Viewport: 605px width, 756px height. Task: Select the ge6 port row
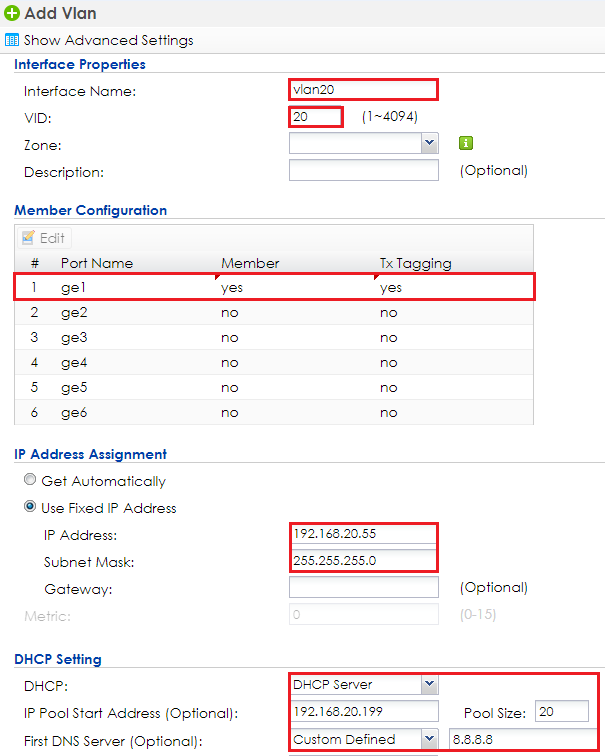[274, 413]
